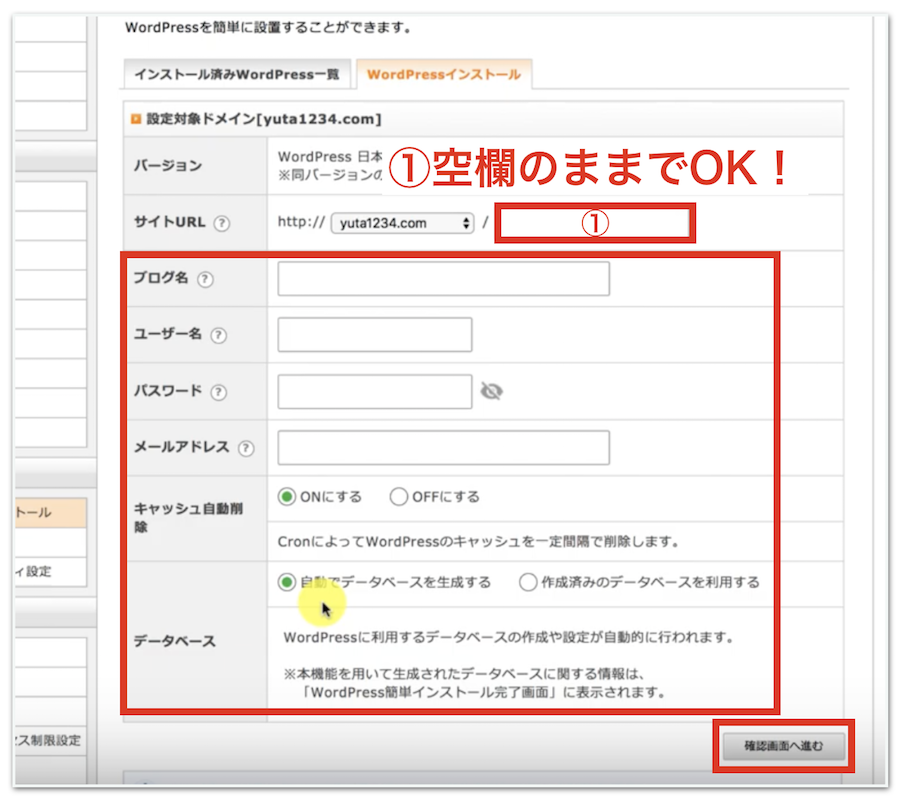Click the help icon beside パスワード
900x801 pixels.
[x=218, y=392]
